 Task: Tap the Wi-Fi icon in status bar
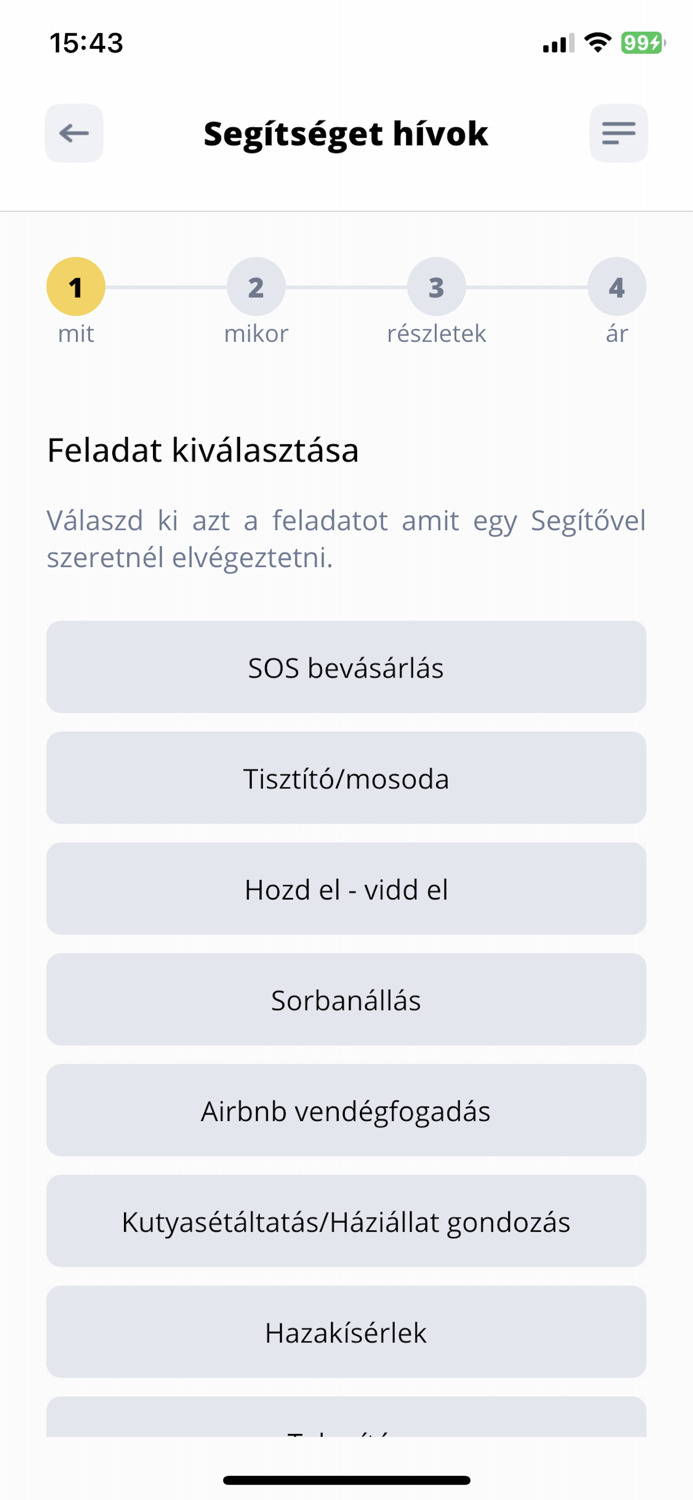pos(598,42)
